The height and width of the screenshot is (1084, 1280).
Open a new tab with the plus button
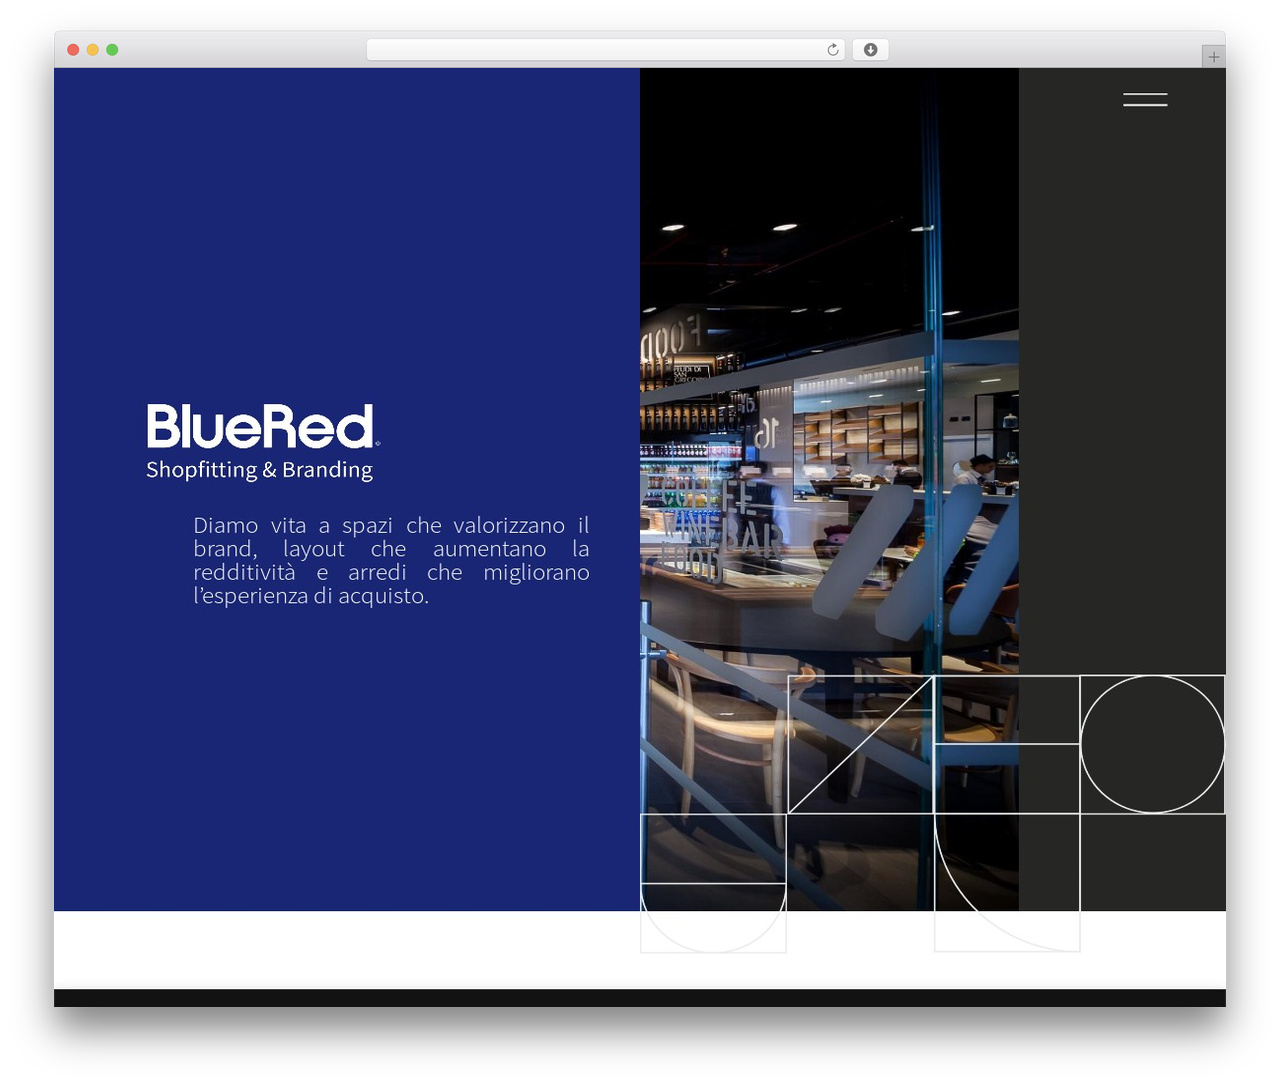pos(1213,57)
